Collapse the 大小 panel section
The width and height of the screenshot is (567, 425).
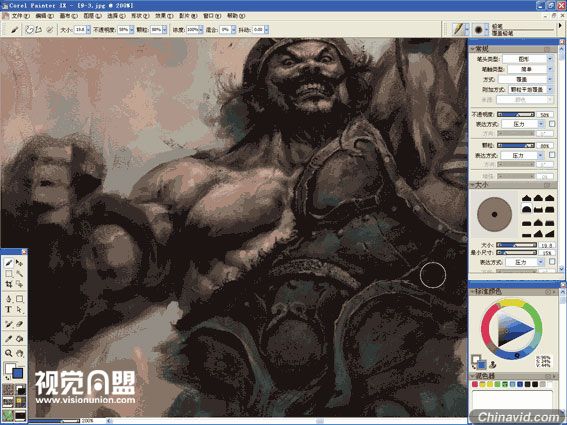pos(472,185)
